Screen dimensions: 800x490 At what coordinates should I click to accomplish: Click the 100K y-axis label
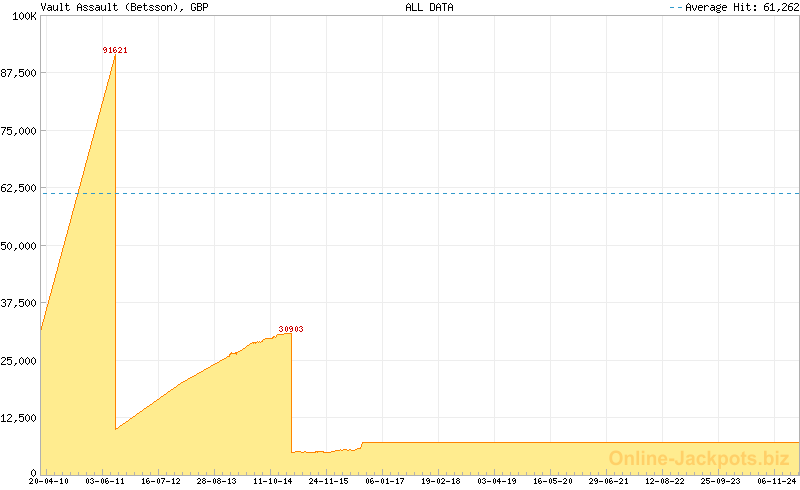[23, 16]
